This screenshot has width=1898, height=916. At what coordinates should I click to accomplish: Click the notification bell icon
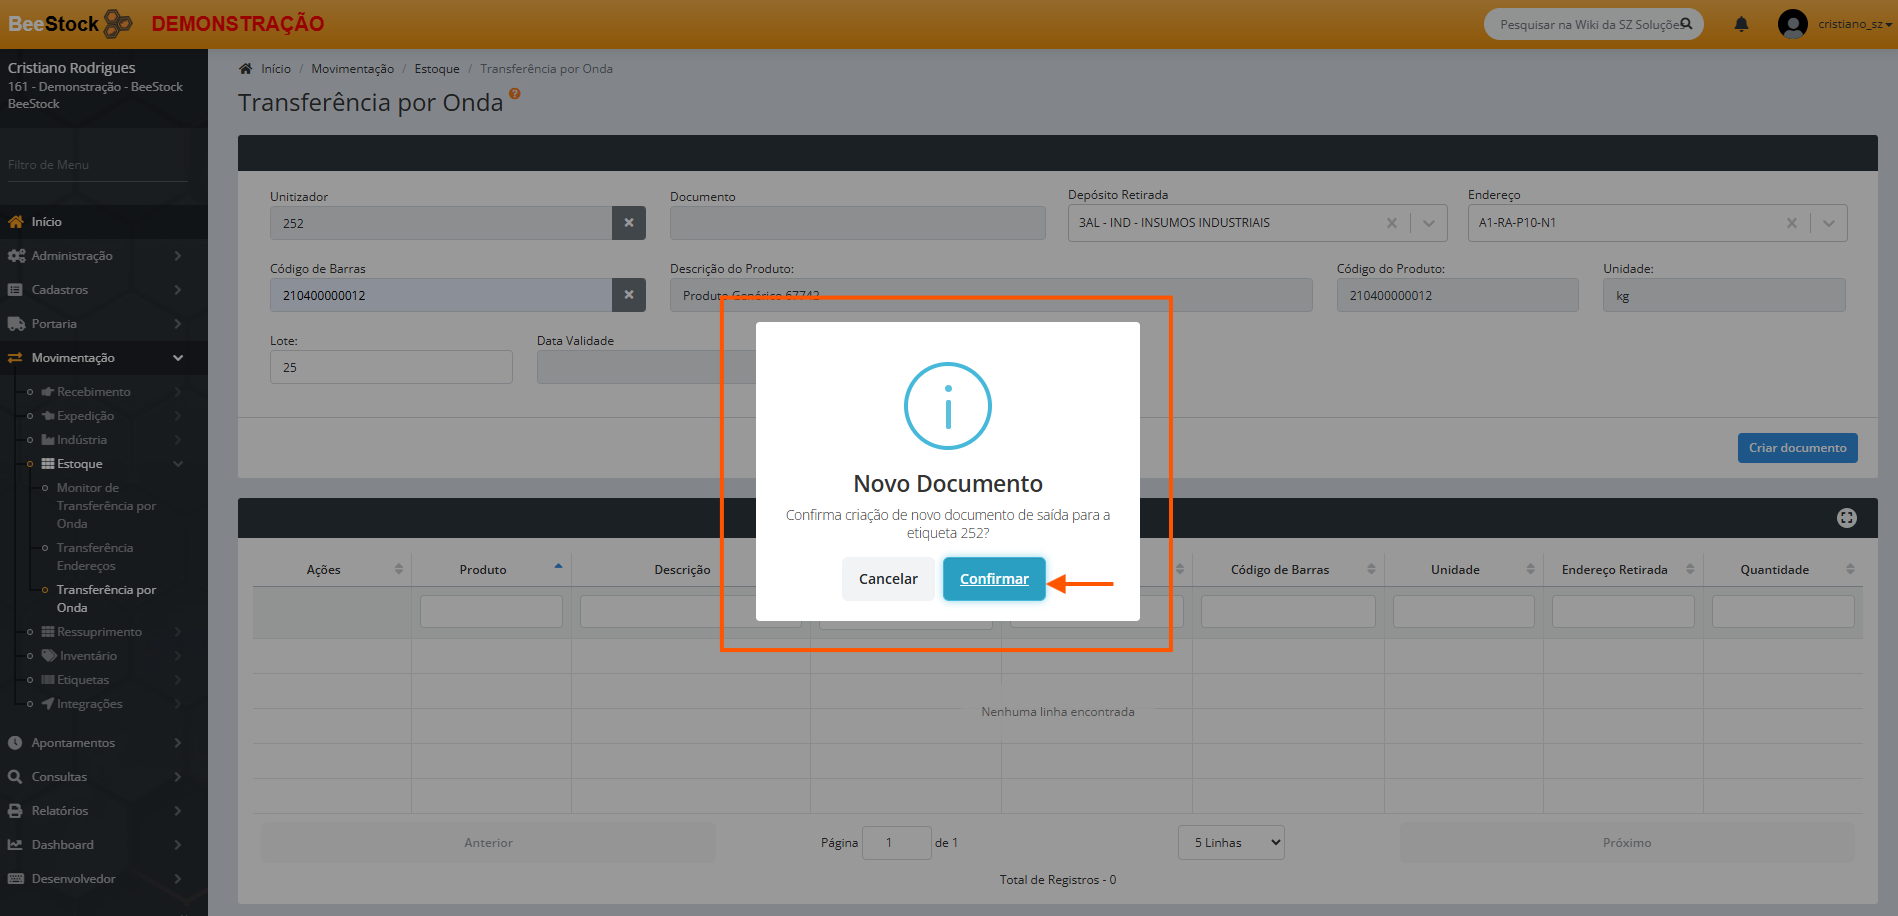pyautogui.click(x=1741, y=24)
